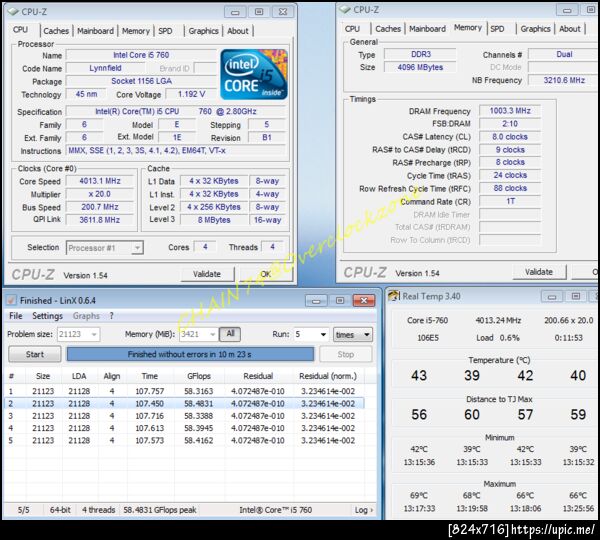Minimize the left CPU-Z window
Screen dimensions: 600x540
(235, 12)
